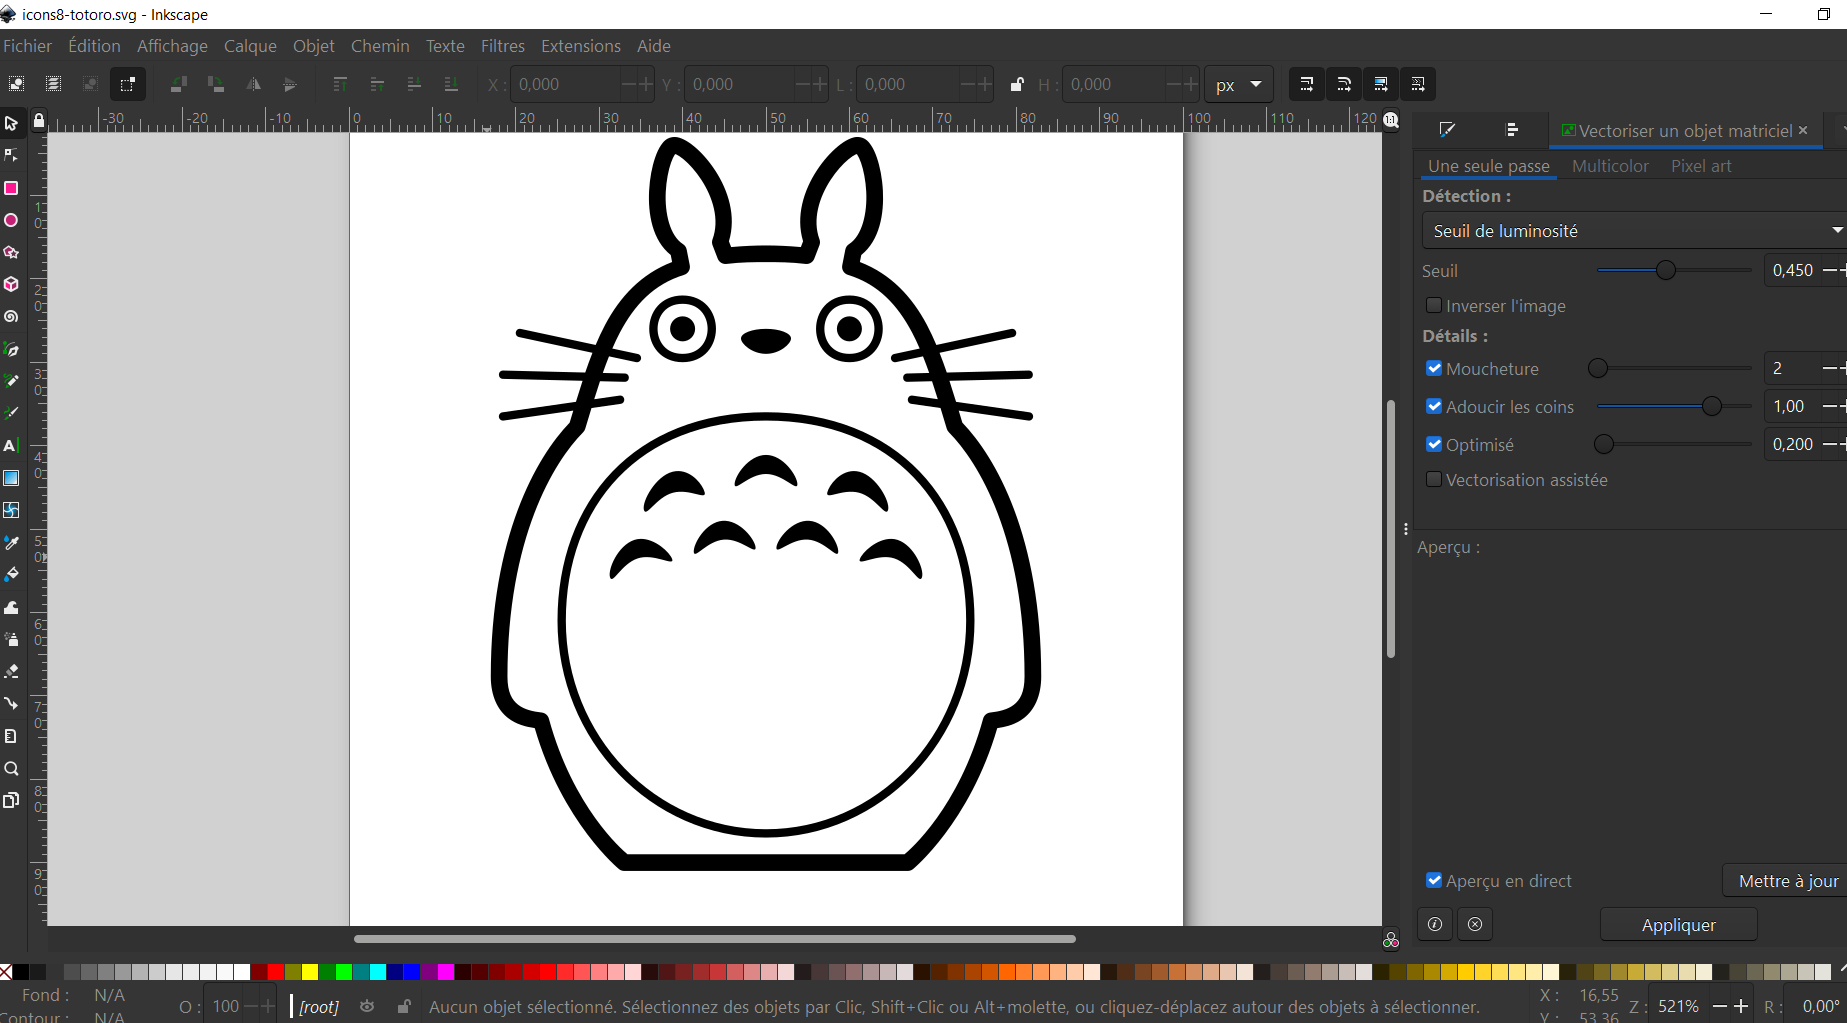Click the Appliquer button
Screen dimensions: 1847x1023
[x=1678, y=925]
